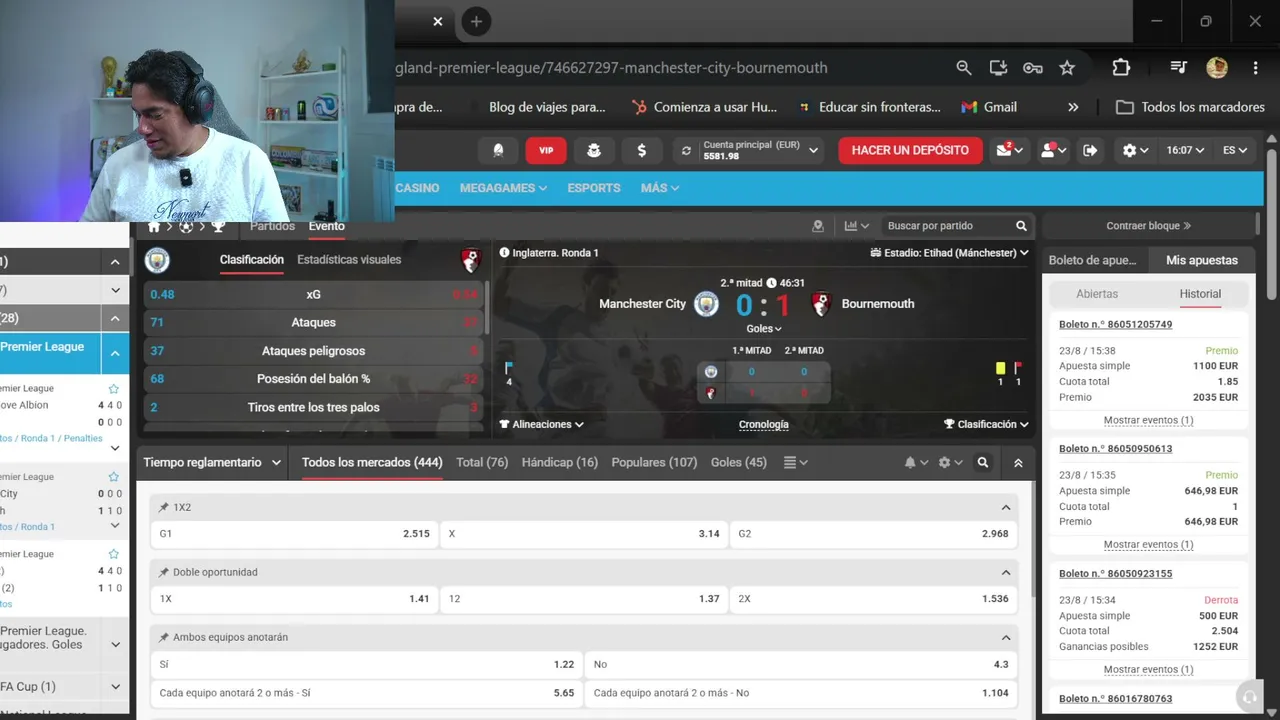This screenshot has height=720, width=1280.
Task: Bet on draw X at 3.14
Action: 583,534
